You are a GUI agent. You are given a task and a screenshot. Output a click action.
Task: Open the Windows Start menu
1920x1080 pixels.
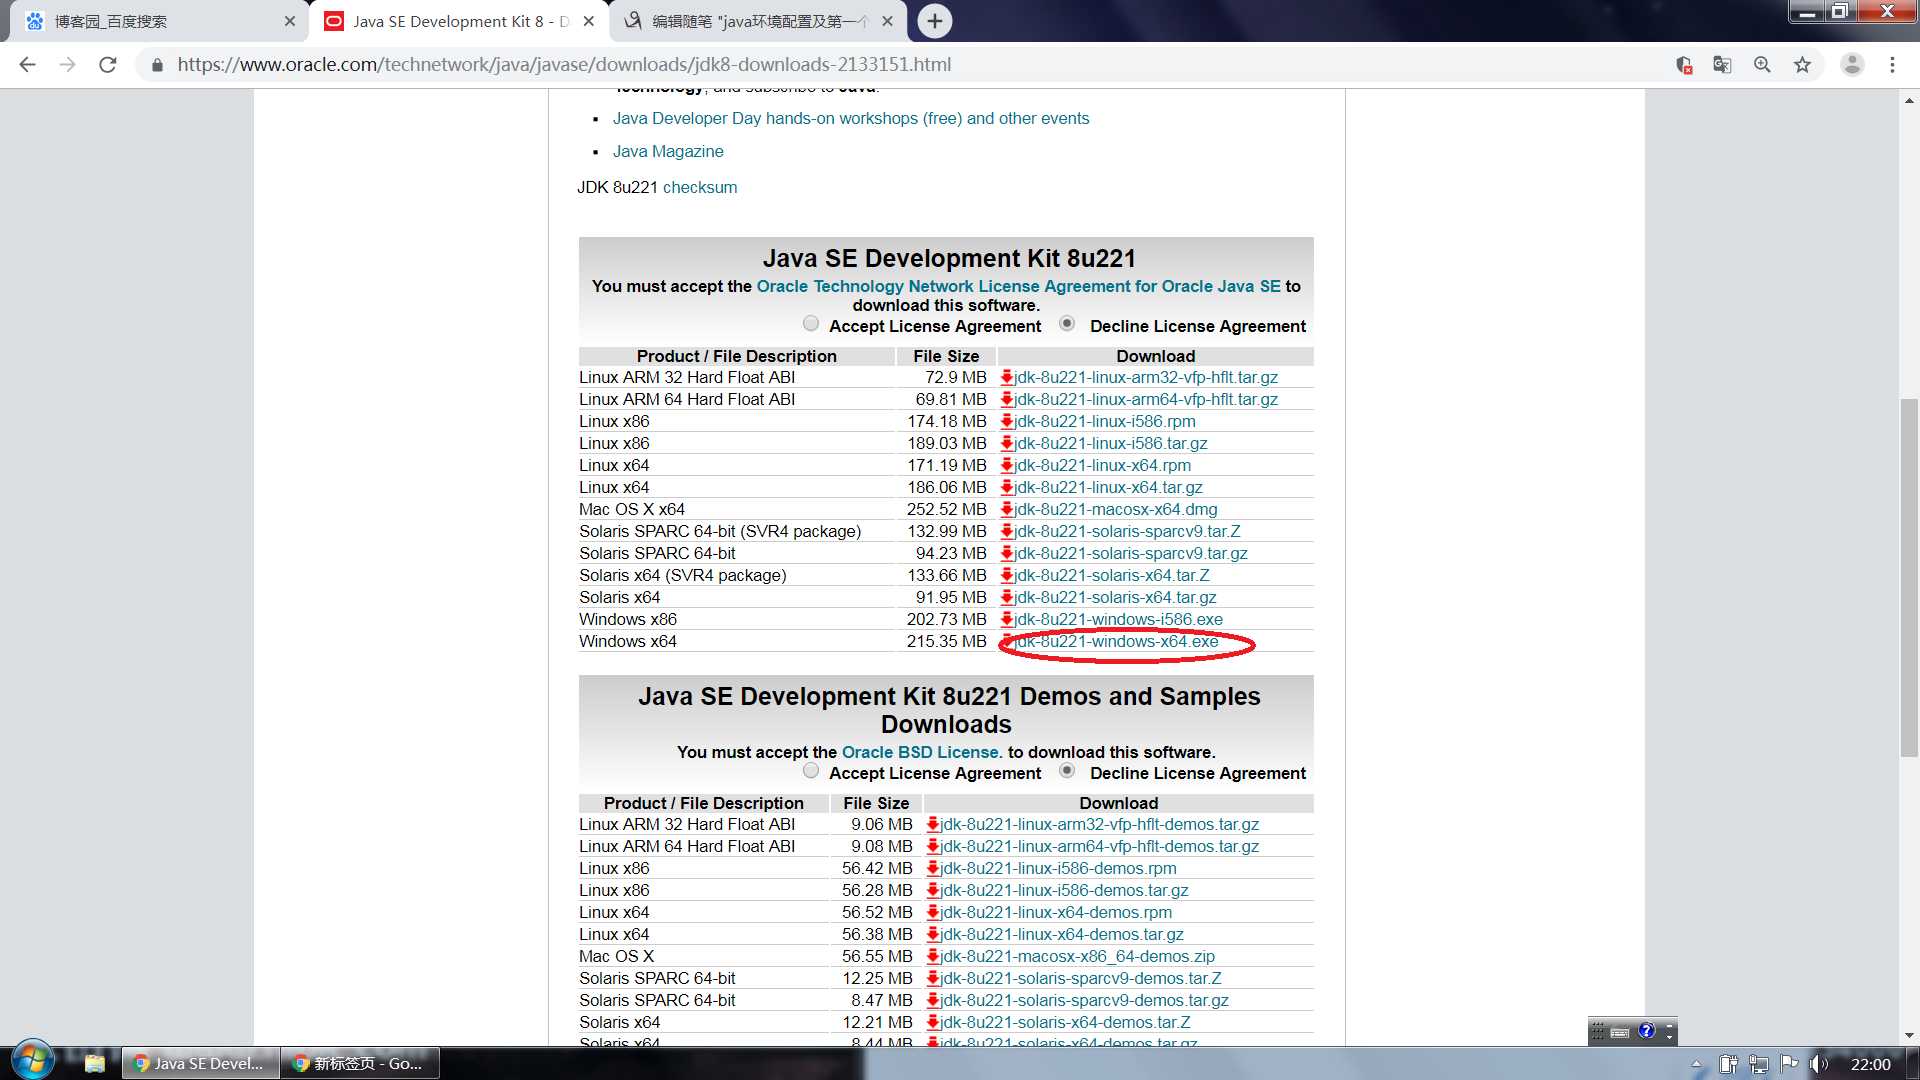31,1061
